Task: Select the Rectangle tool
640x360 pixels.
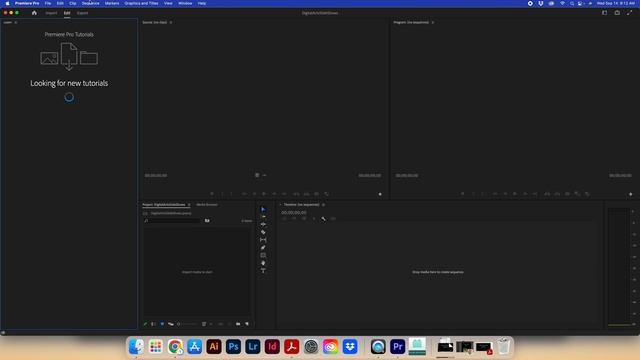Action: [263, 256]
